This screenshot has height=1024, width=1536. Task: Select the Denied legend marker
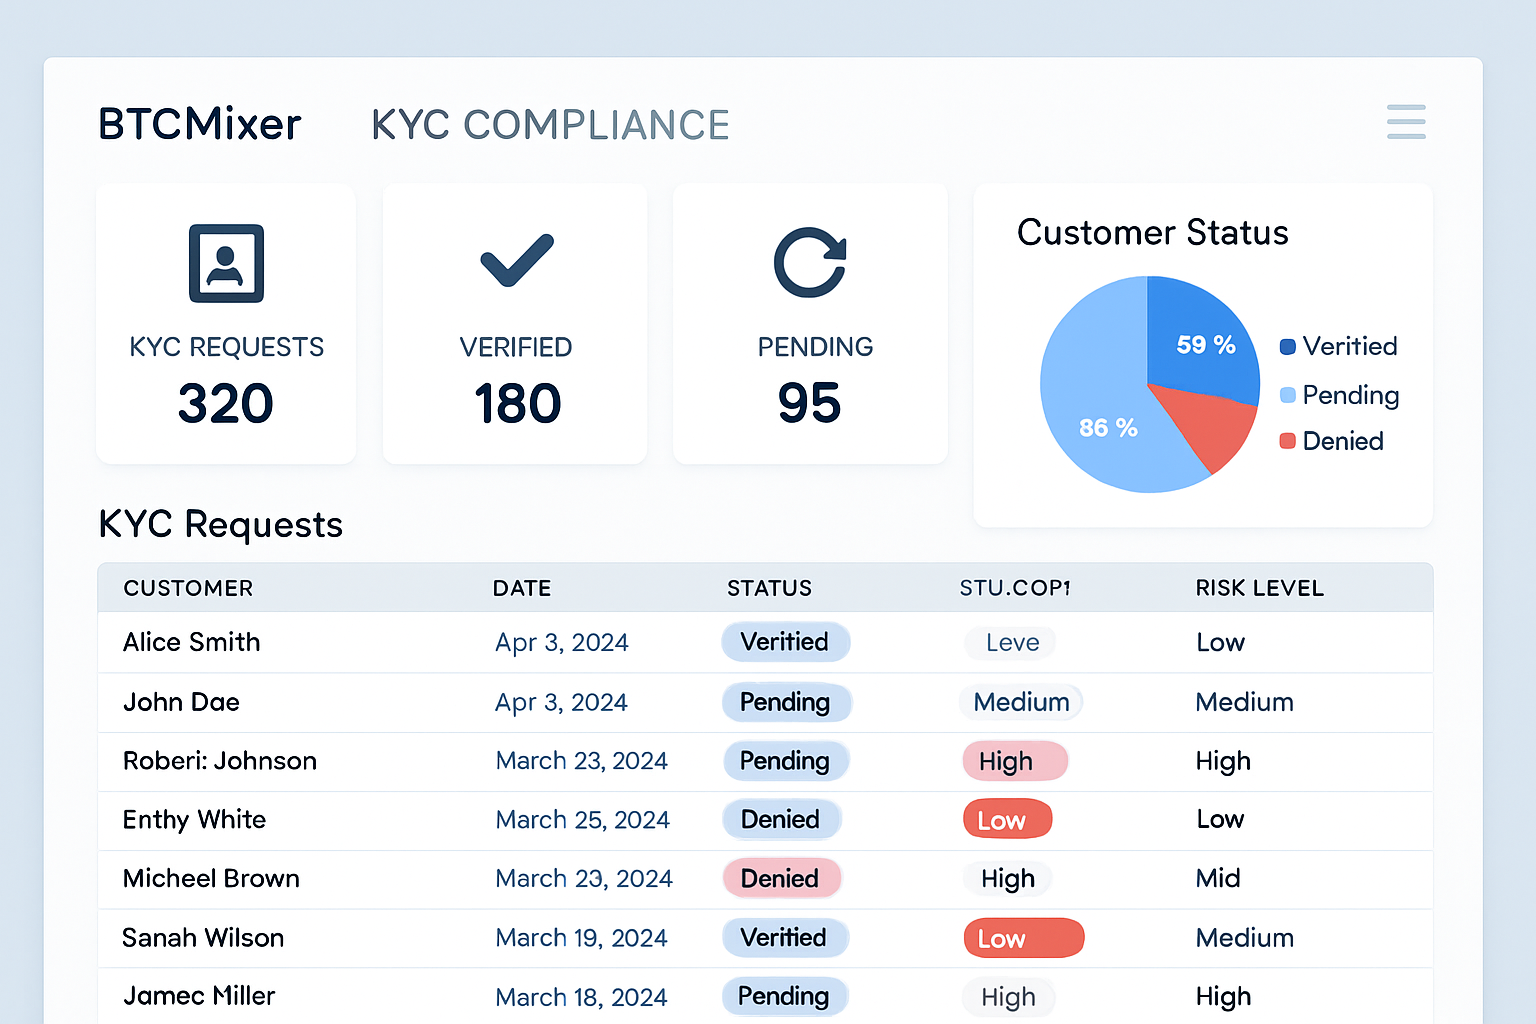coord(1286,441)
